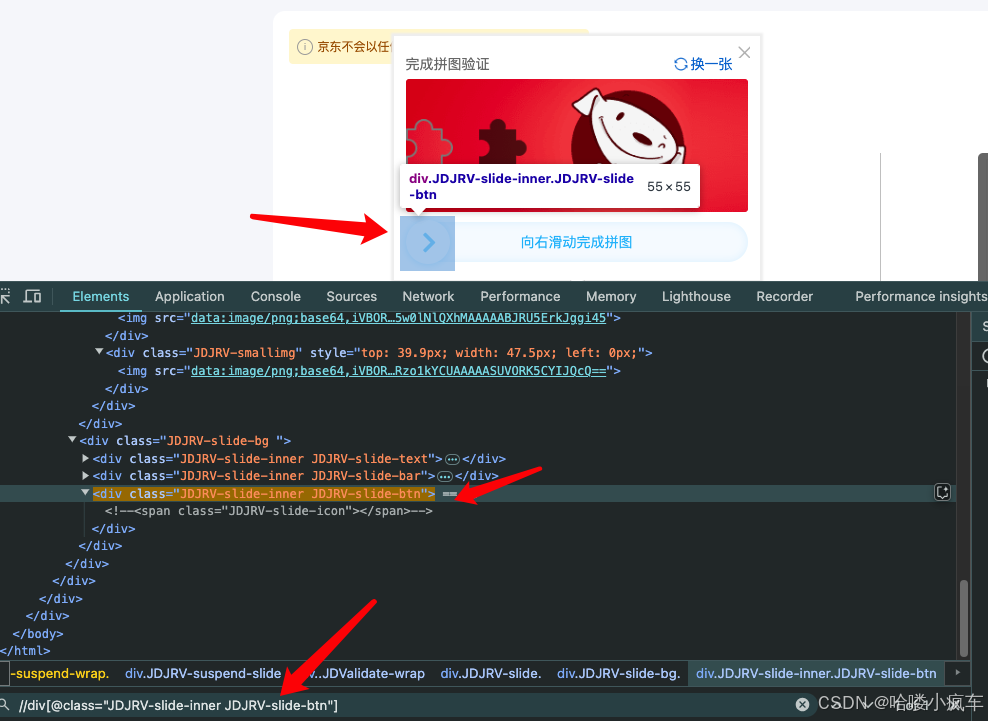
Task: Click the 向右滑动完成拼图 slide track
Action: point(577,242)
